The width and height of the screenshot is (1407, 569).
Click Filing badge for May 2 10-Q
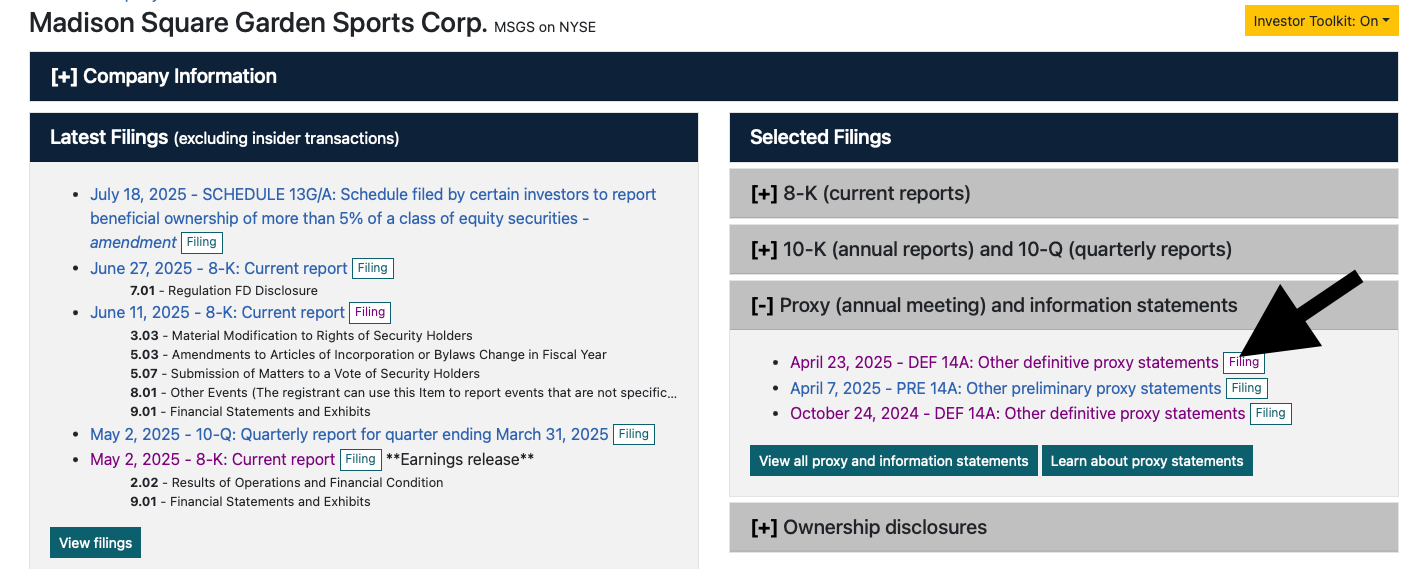[x=634, y=434]
